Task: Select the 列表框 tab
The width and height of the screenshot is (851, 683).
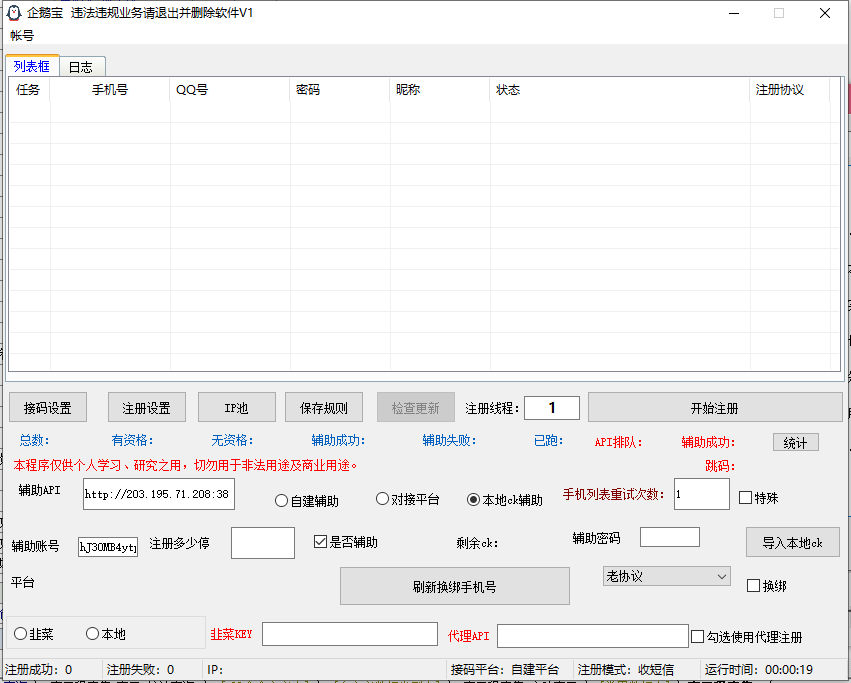Action: click(32, 66)
